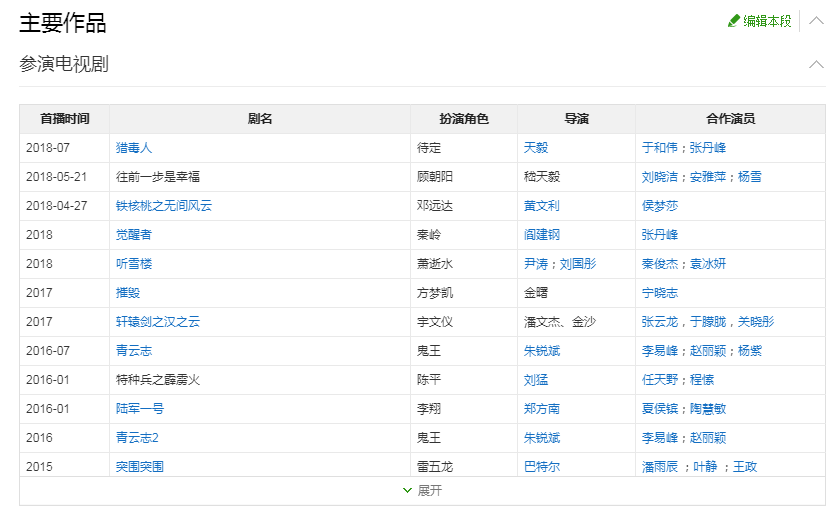The height and width of the screenshot is (512, 829).
Task: Open actor 叶静 link
Action: point(705,467)
